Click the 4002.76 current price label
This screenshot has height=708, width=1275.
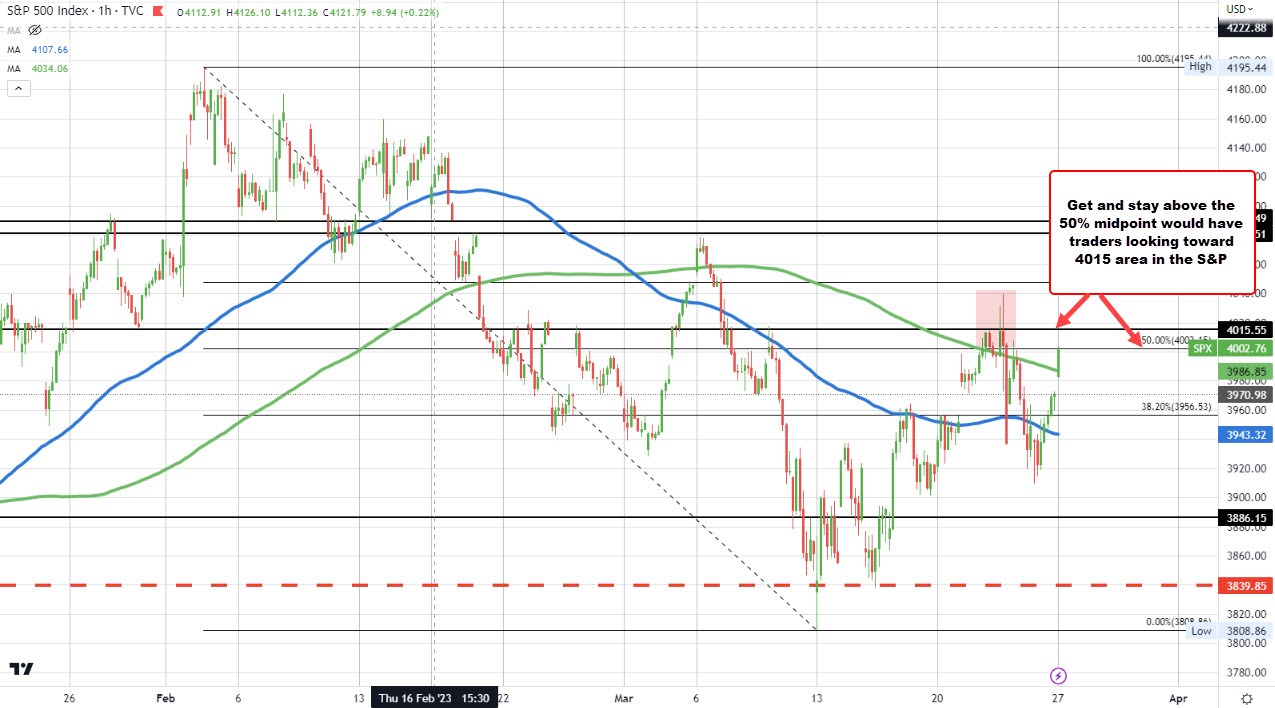click(x=1244, y=348)
